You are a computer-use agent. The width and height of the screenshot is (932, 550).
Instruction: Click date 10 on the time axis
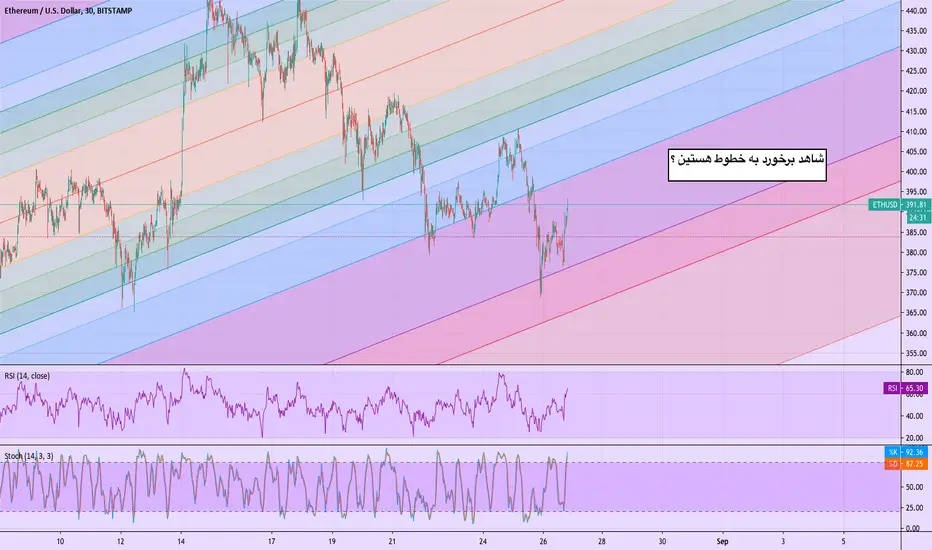coord(60,541)
